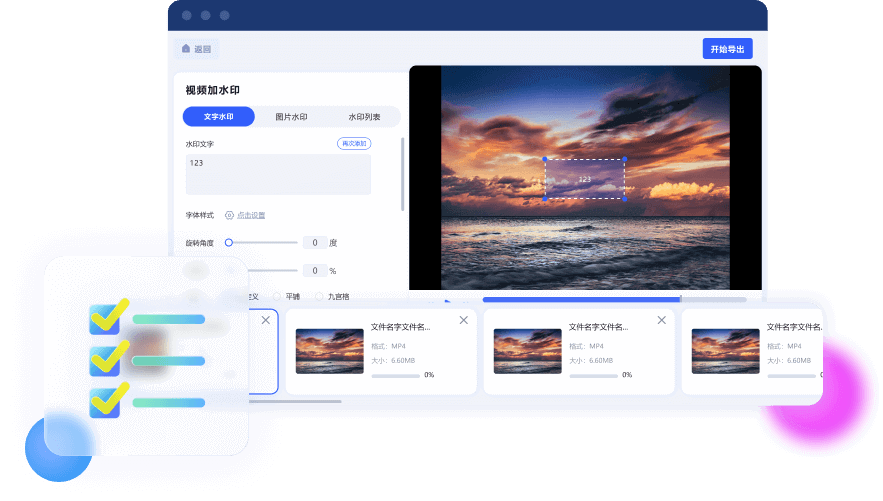The width and height of the screenshot is (883, 501).
Task: Click the second fully visible card's sunset thumbnail
Action: coord(528,351)
